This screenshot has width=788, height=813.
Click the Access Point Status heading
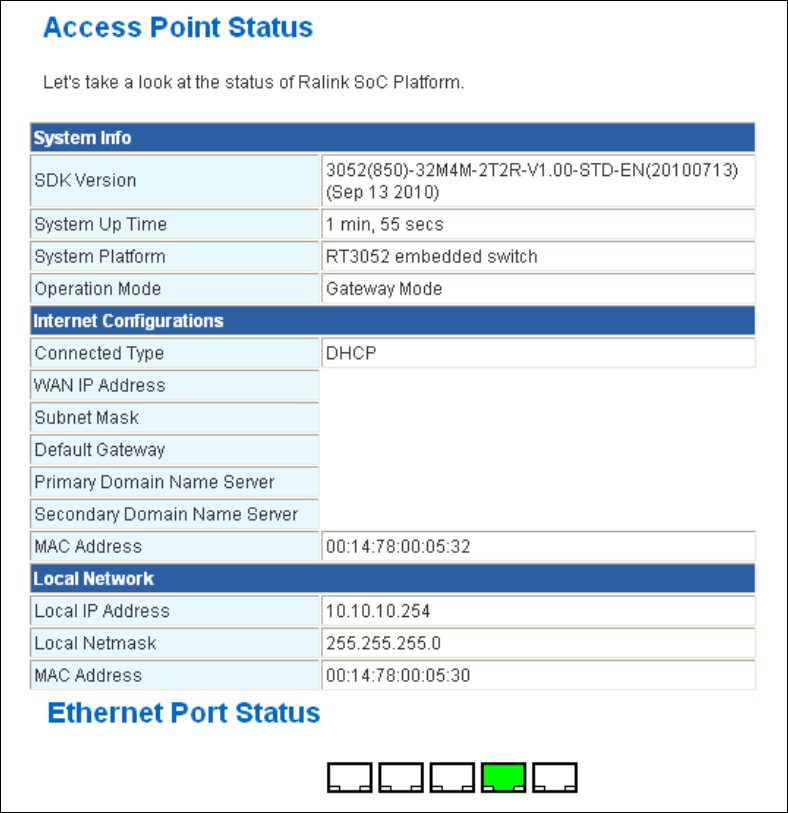tap(178, 27)
